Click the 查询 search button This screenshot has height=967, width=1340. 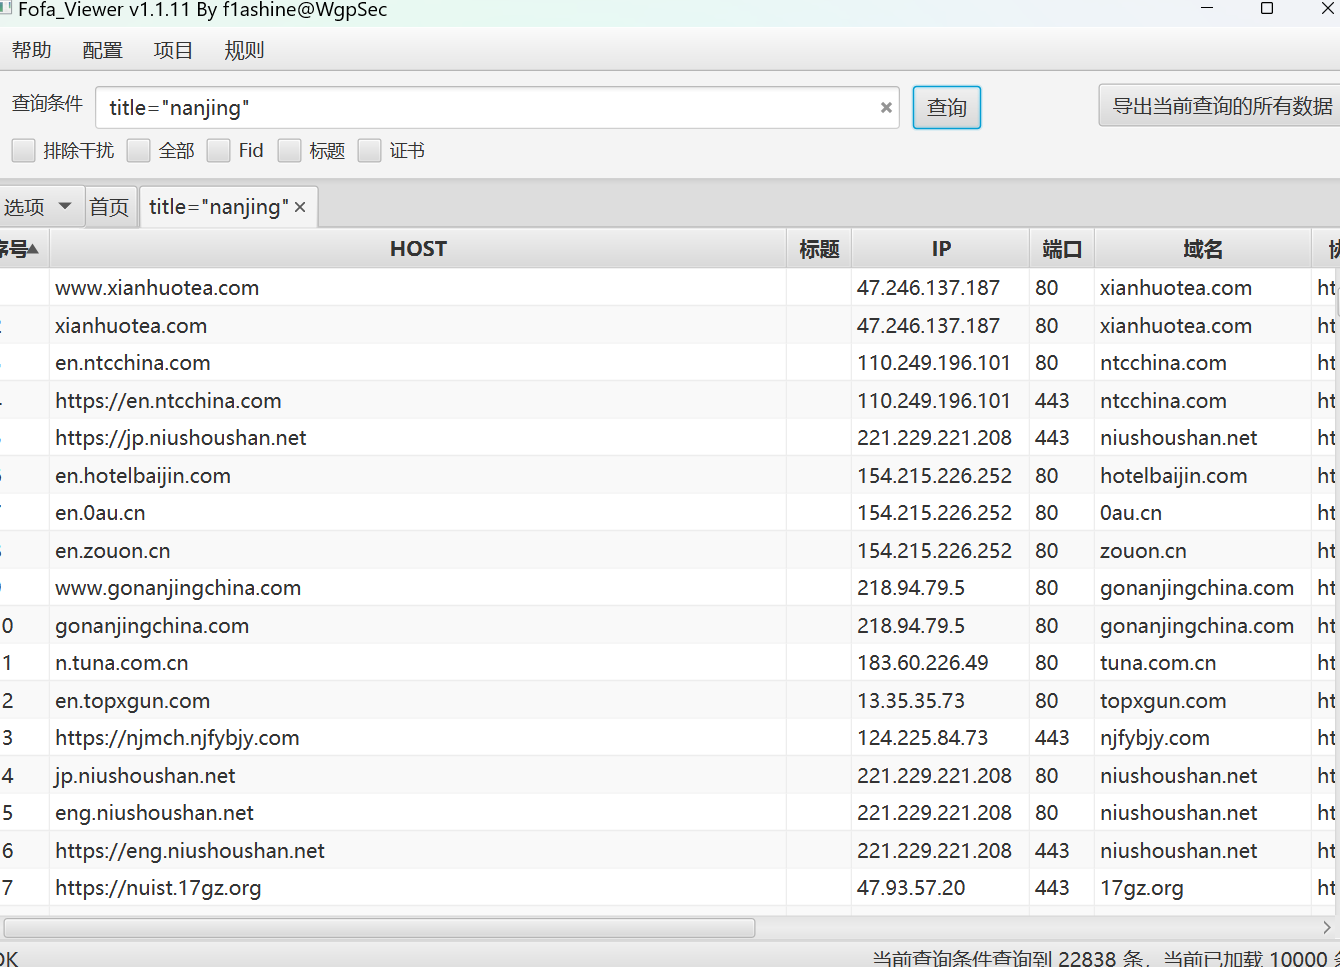point(947,108)
